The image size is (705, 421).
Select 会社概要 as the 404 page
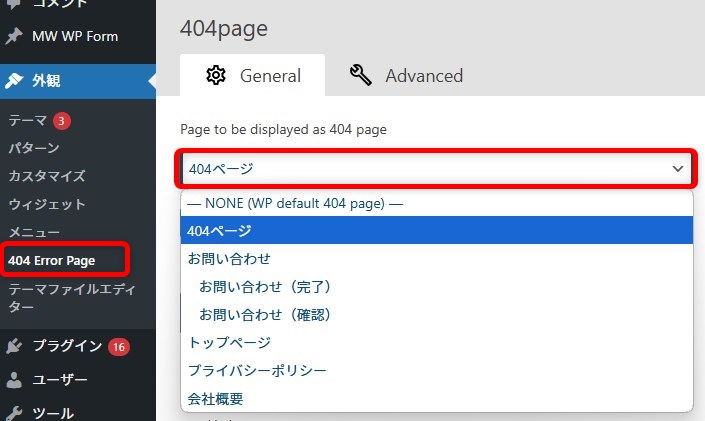[x=216, y=398]
